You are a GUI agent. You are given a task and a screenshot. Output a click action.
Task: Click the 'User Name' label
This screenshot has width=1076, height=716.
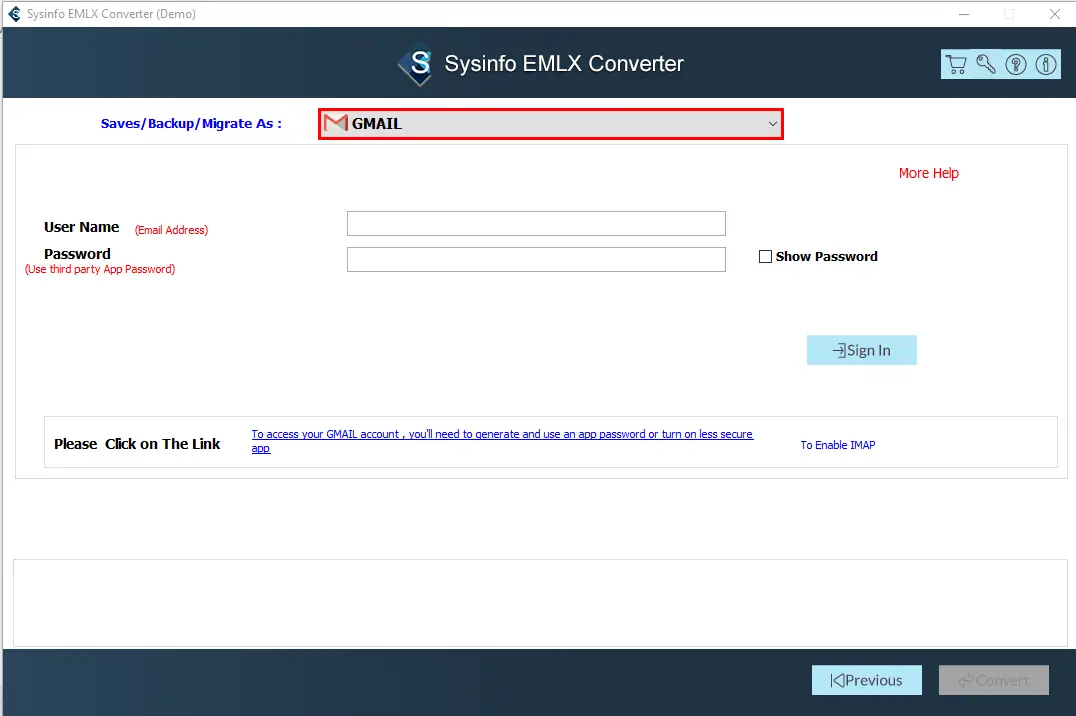[x=82, y=227]
